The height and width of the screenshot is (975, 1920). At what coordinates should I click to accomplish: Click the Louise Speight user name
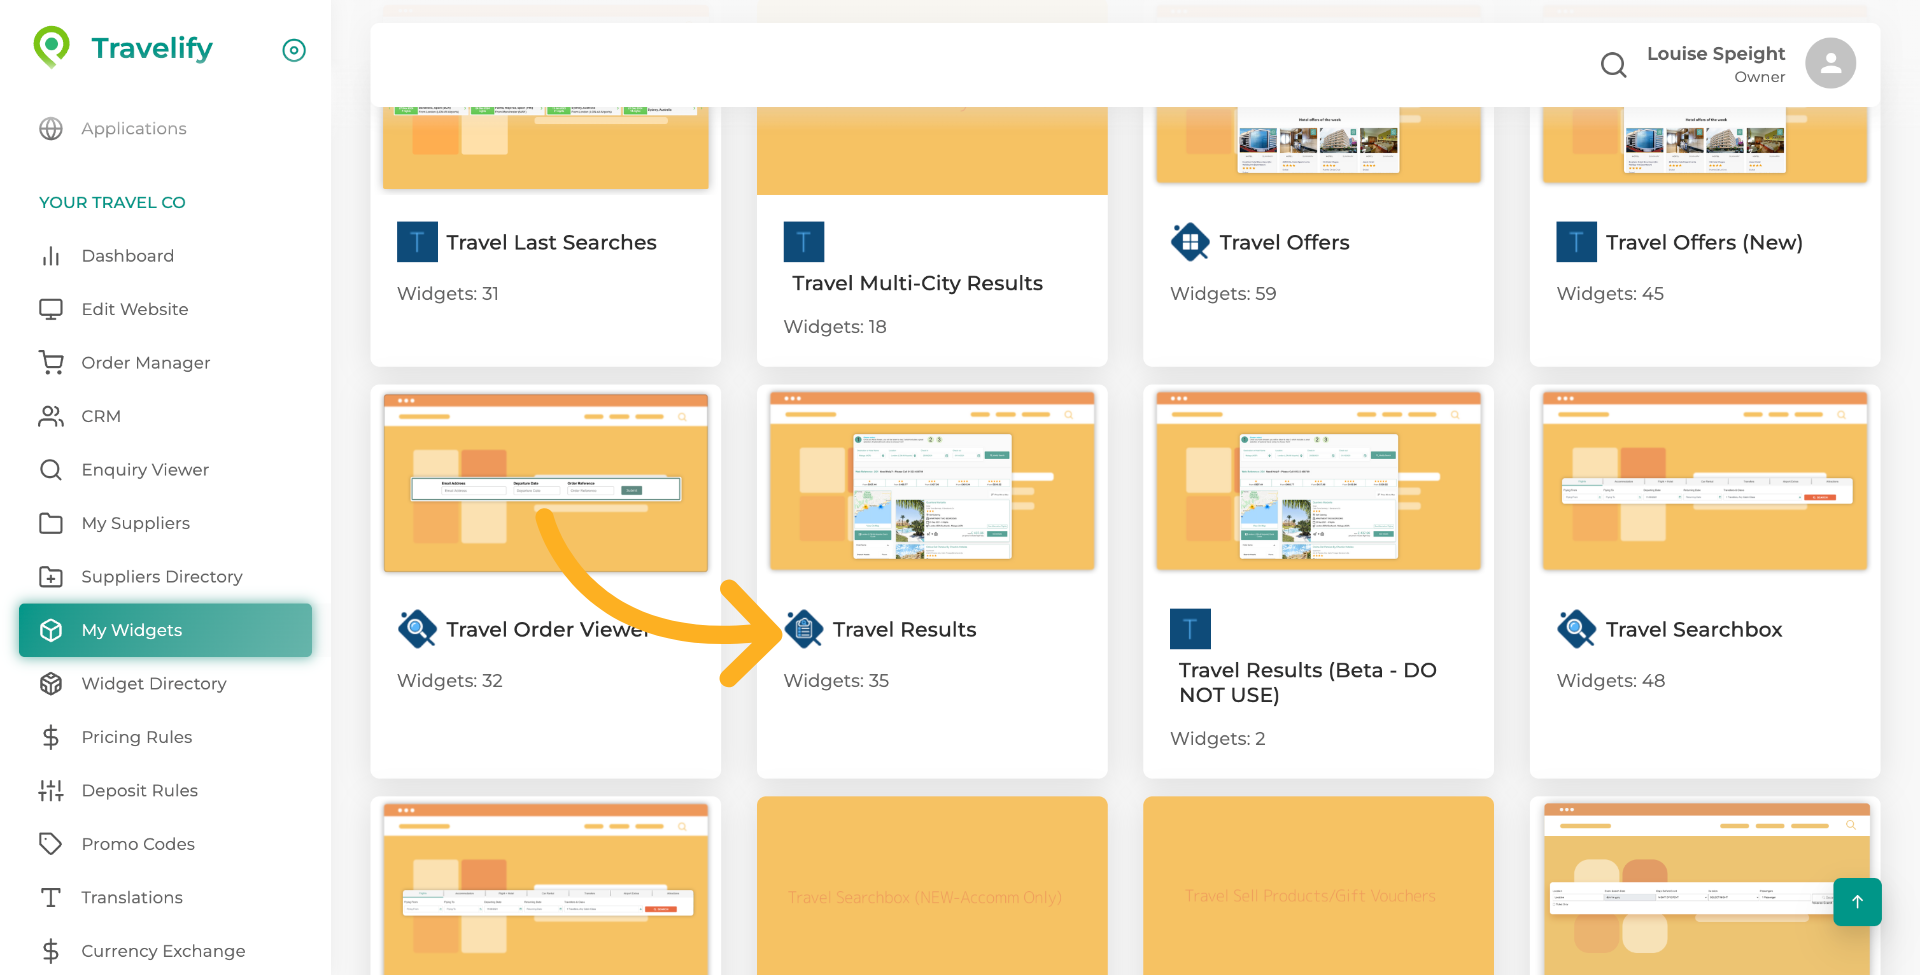[x=1716, y=54]
